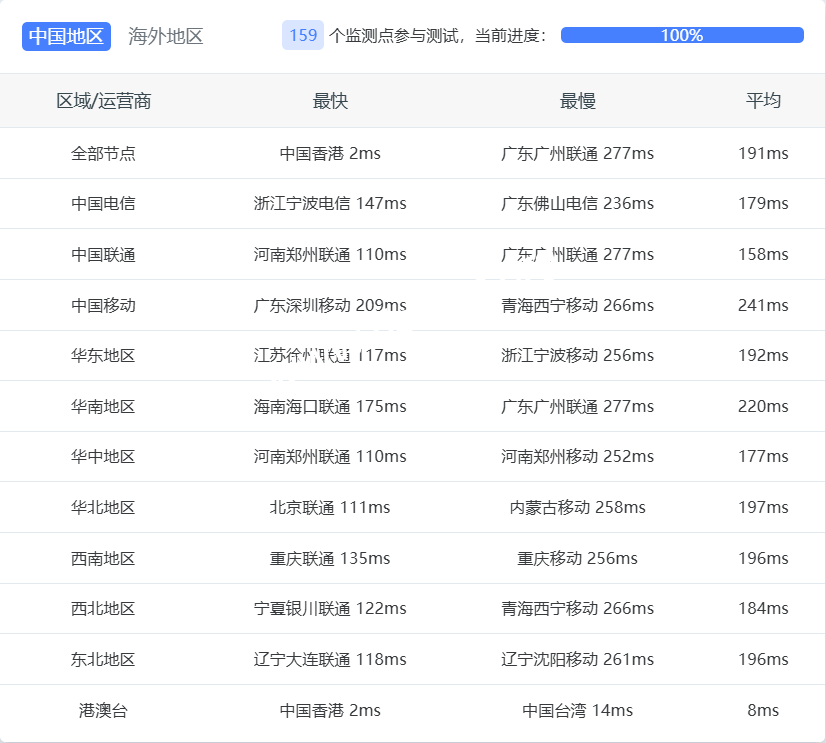826x743 pixels.
Task: Sort by the 最快 column header
Action: pyautogui.click(x=330, y=101)
